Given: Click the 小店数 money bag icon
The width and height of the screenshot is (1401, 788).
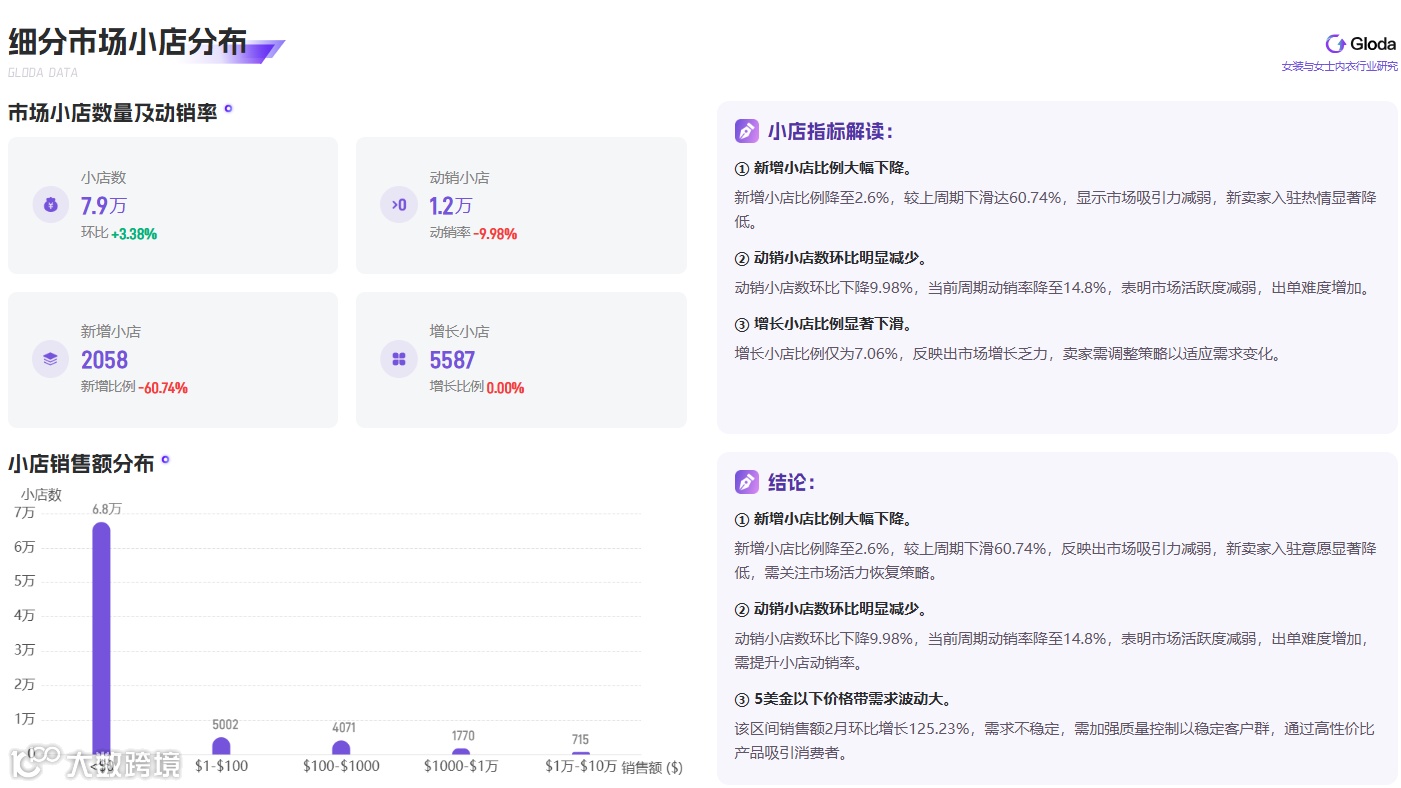Looking at the screenshot, I should click(x=51, y=205).
